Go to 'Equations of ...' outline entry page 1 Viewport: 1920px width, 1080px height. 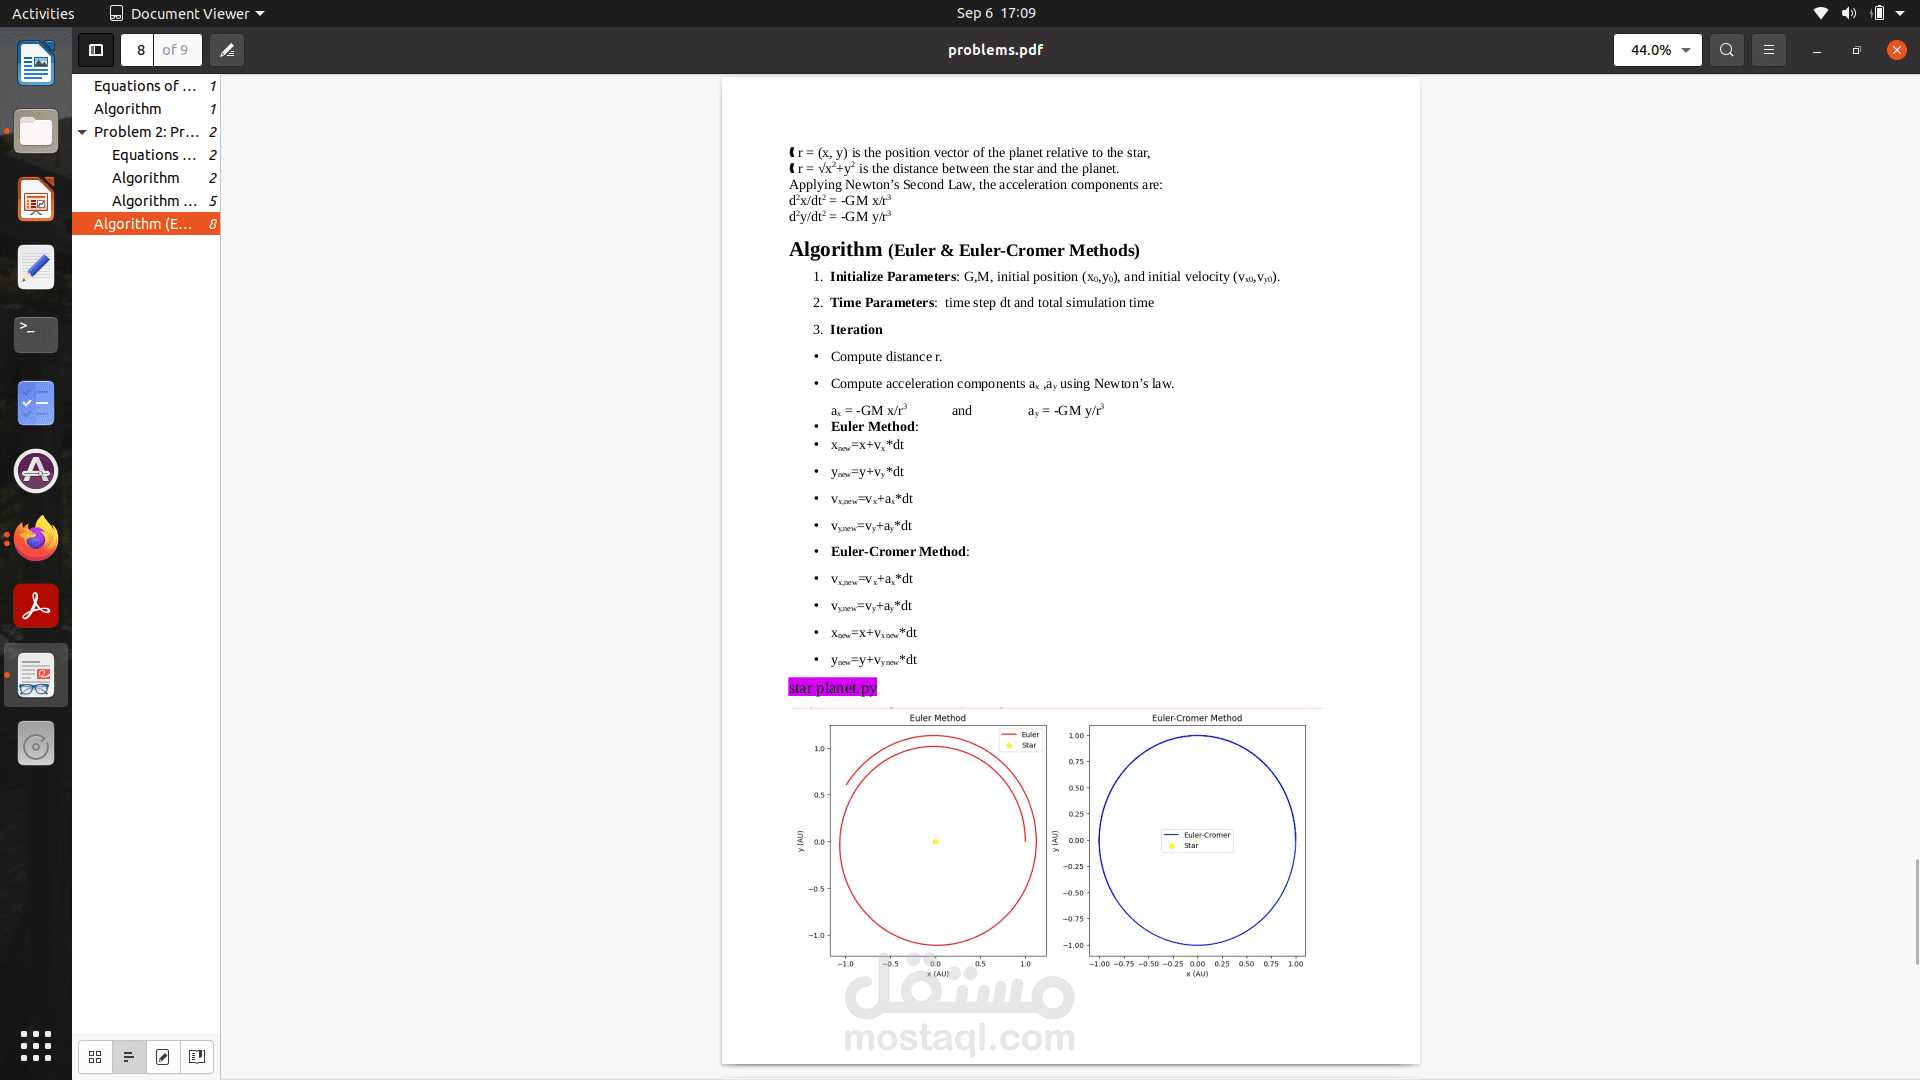(145, 86)
